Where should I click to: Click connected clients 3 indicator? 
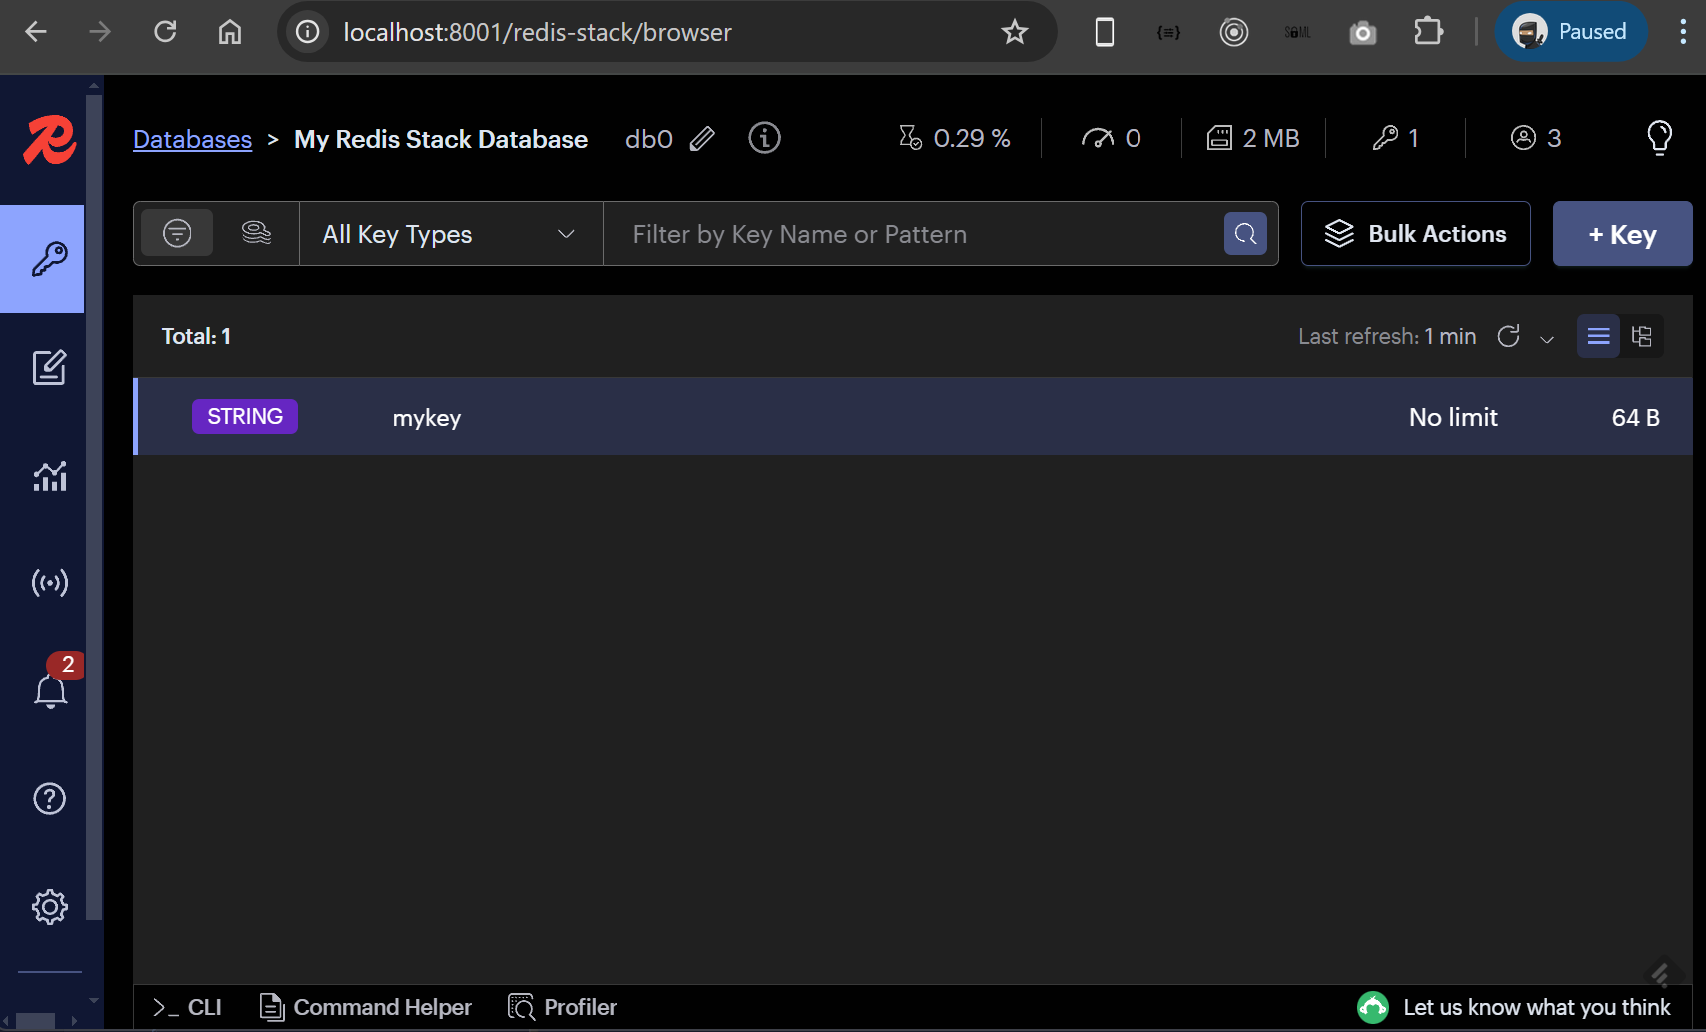tap(1536, 138)
